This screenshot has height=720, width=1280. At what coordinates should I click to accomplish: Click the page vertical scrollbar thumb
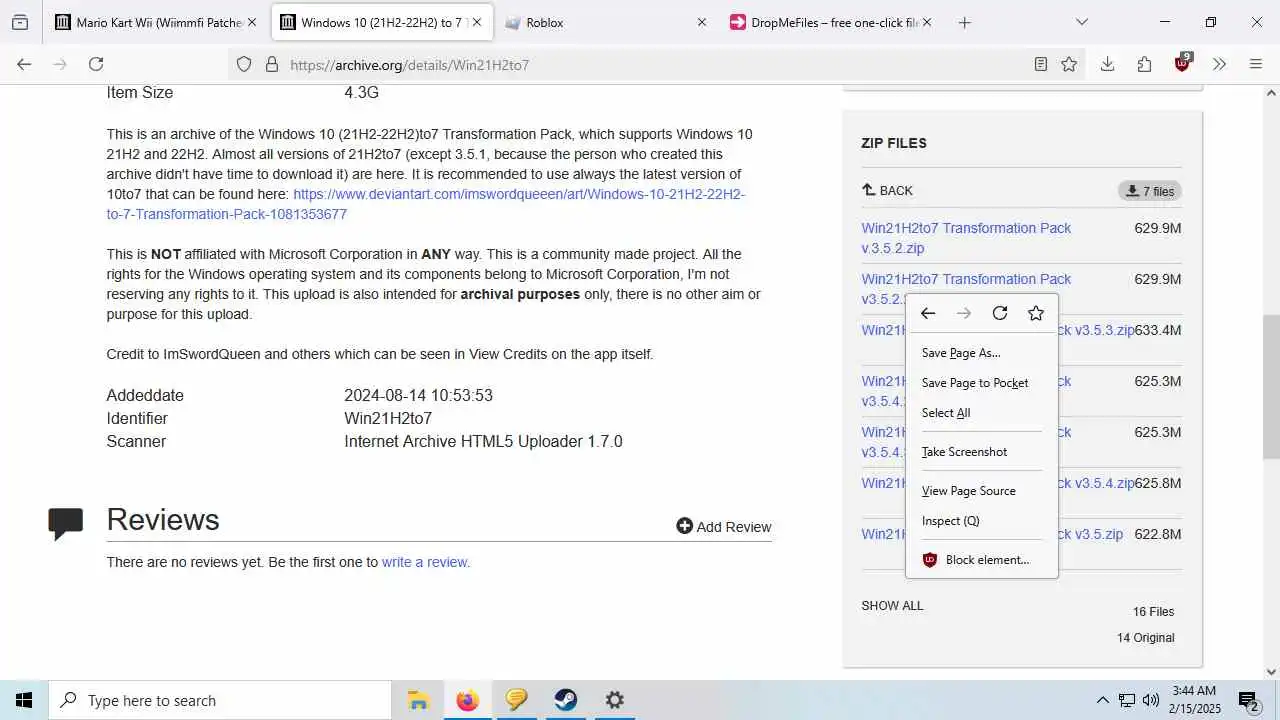pos(1271,385)
